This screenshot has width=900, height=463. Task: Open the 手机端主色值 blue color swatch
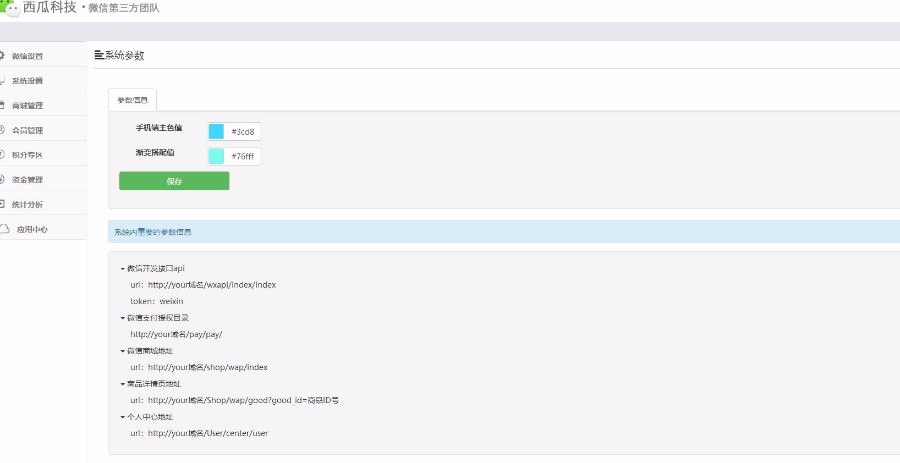point(216,131)
